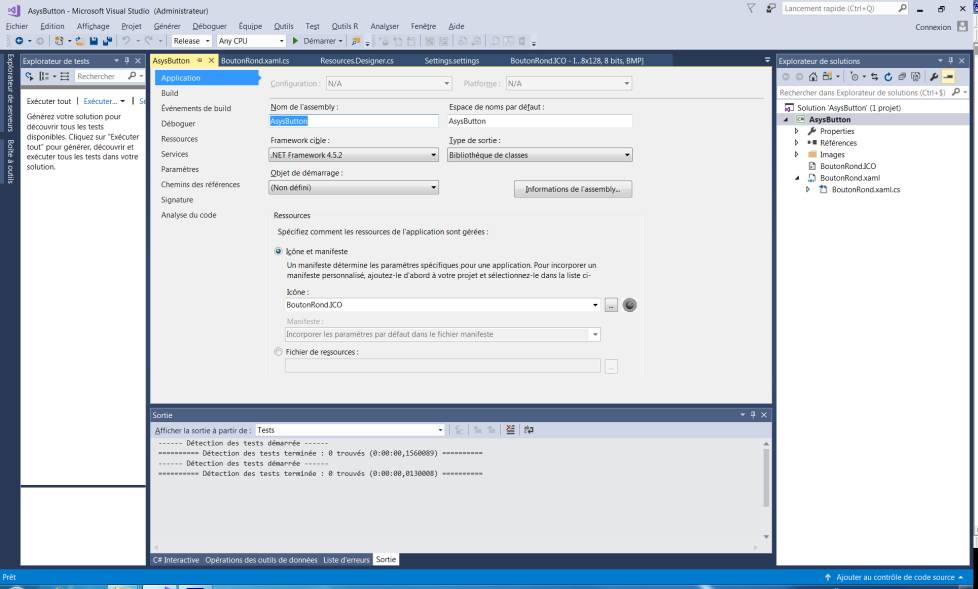Screen dimensions: 978x589
Task: Click the Informations de l'assembly button
Action: (x=573, y=189)
